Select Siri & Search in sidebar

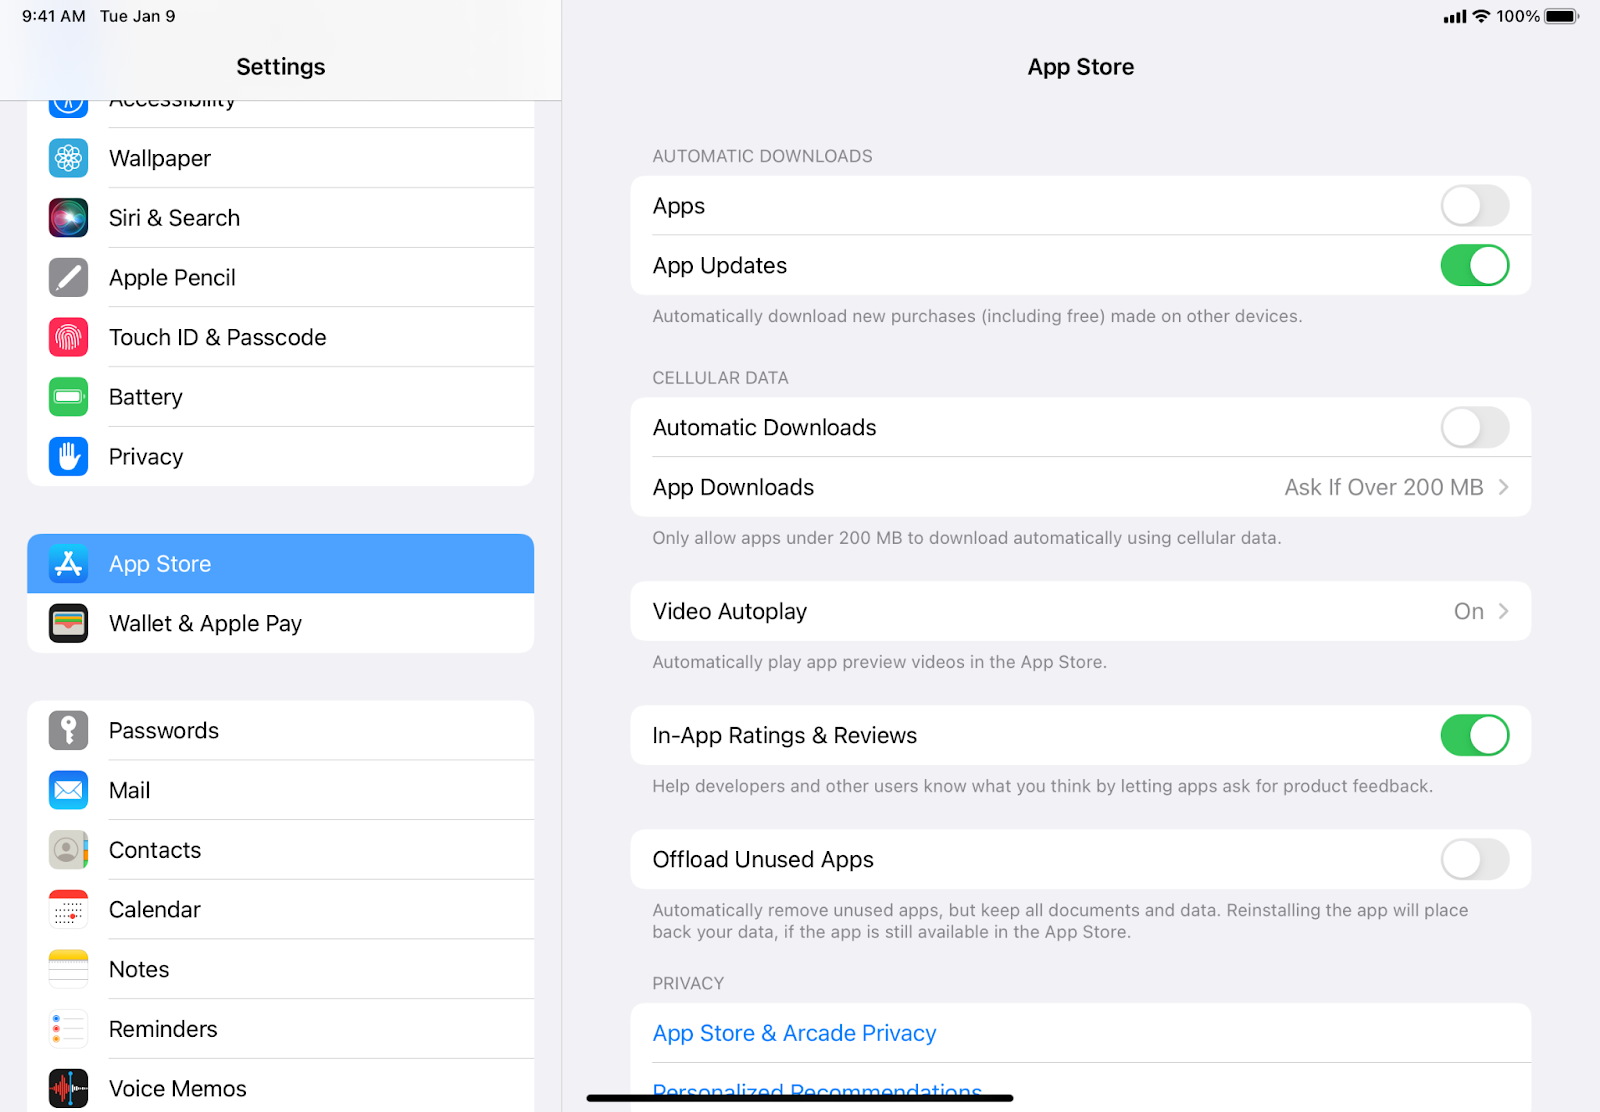point(281,218)
